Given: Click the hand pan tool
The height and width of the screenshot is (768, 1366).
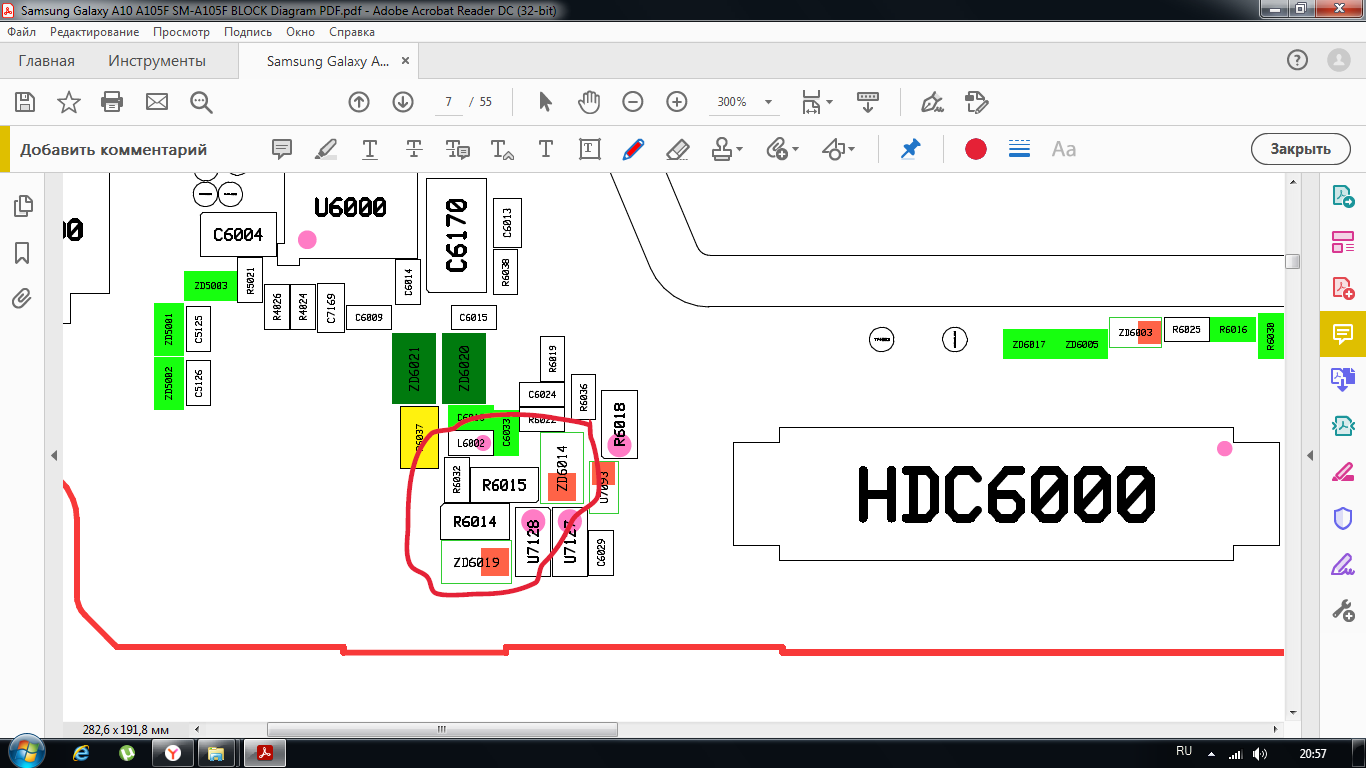Looking at the screenshot, I should click(589, 101).
